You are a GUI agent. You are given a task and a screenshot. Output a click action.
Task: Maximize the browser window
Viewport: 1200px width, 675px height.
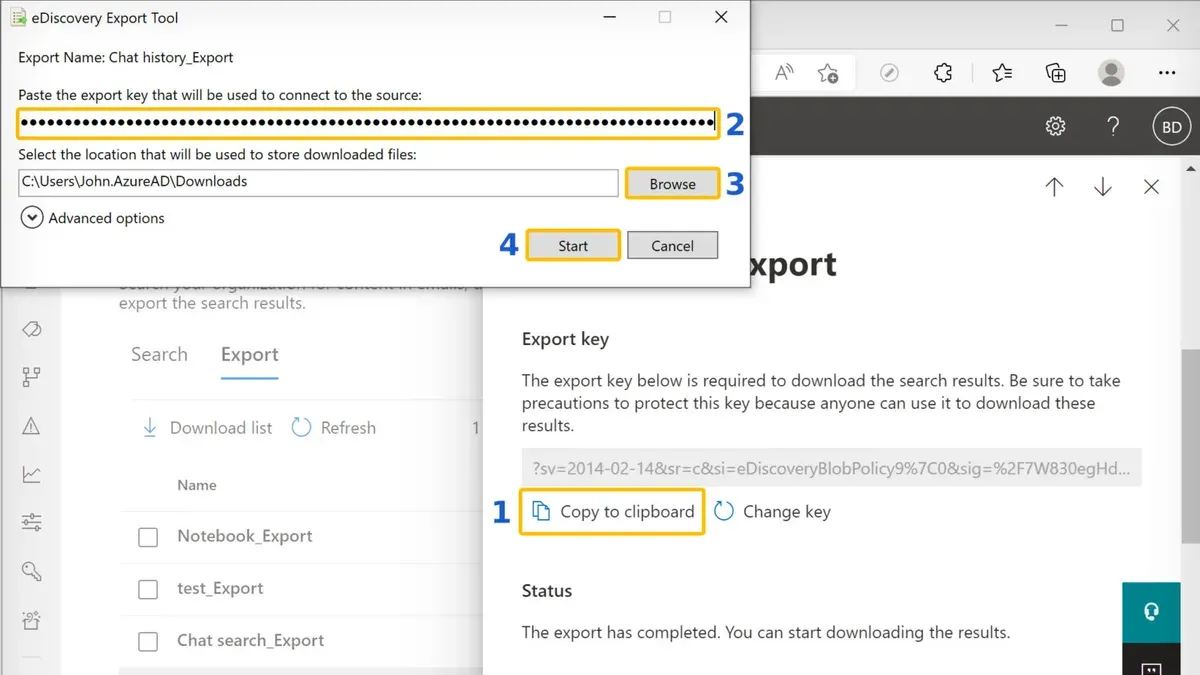pos(1118,25)
